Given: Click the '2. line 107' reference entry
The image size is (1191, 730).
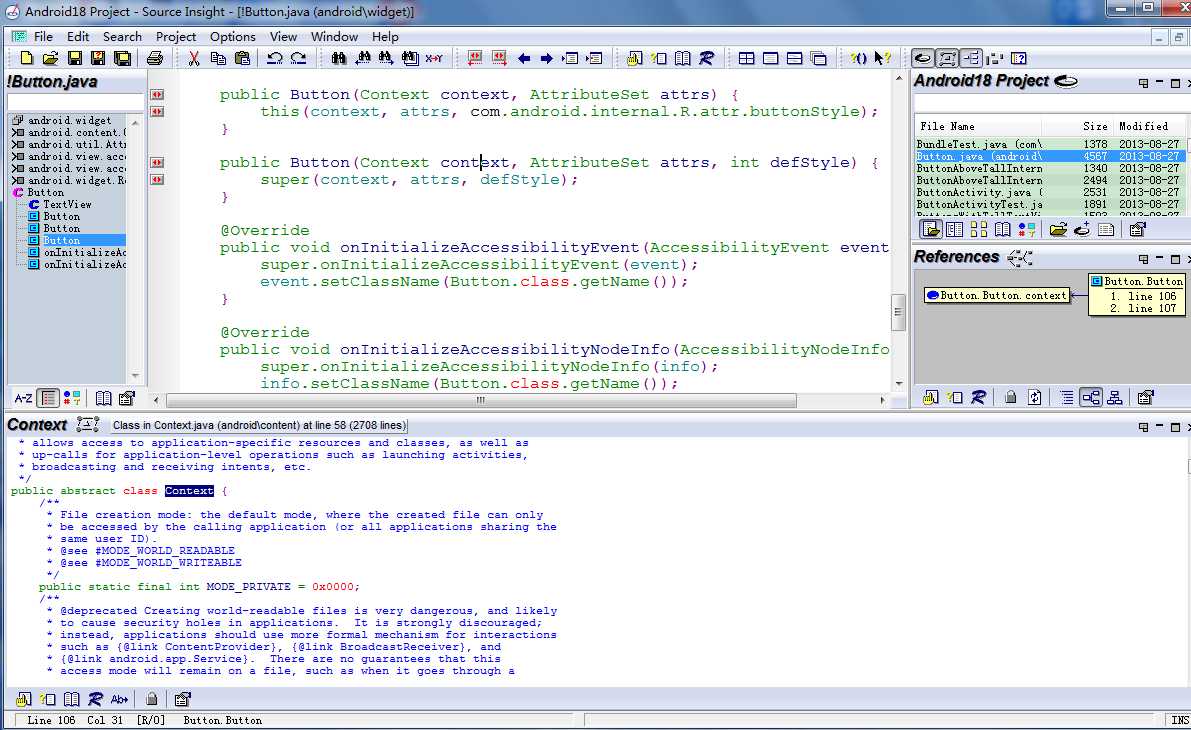Looking at the screenshot, I should (1143, 308).
